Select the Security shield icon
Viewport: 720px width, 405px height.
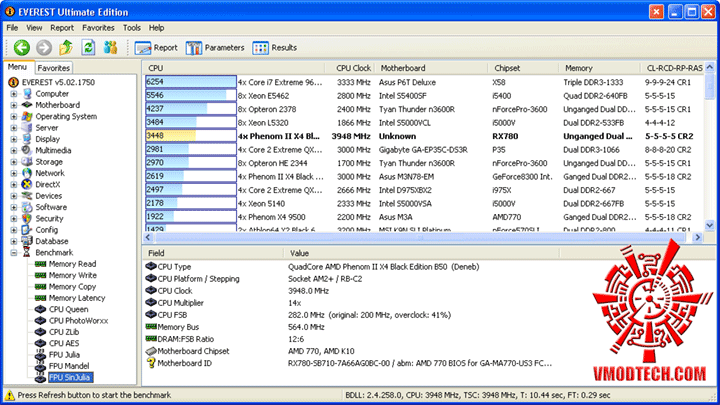[x=27, y=219]
